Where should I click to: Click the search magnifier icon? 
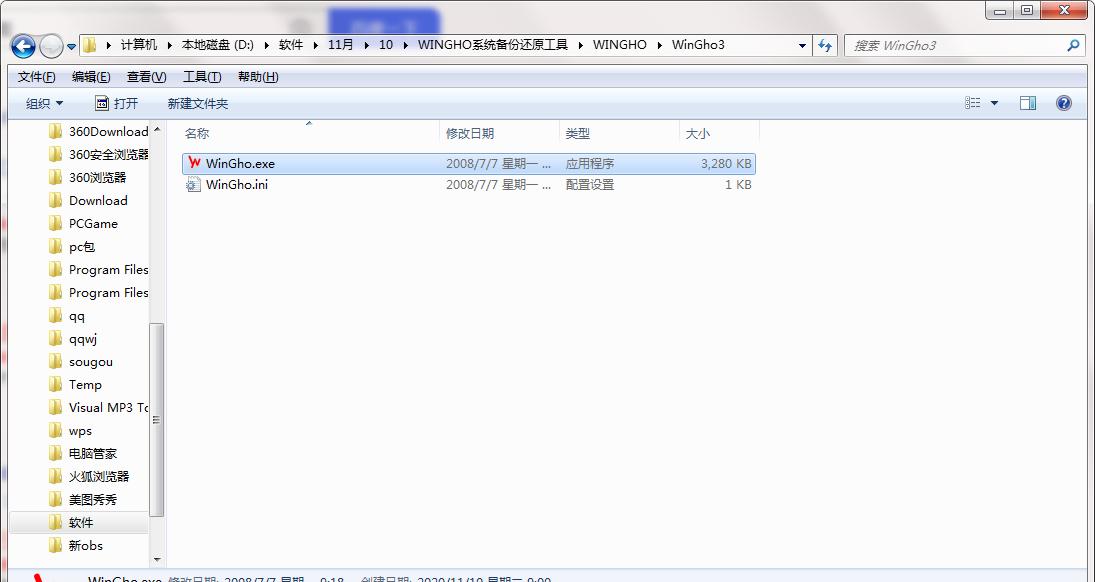pos(1073,45)
